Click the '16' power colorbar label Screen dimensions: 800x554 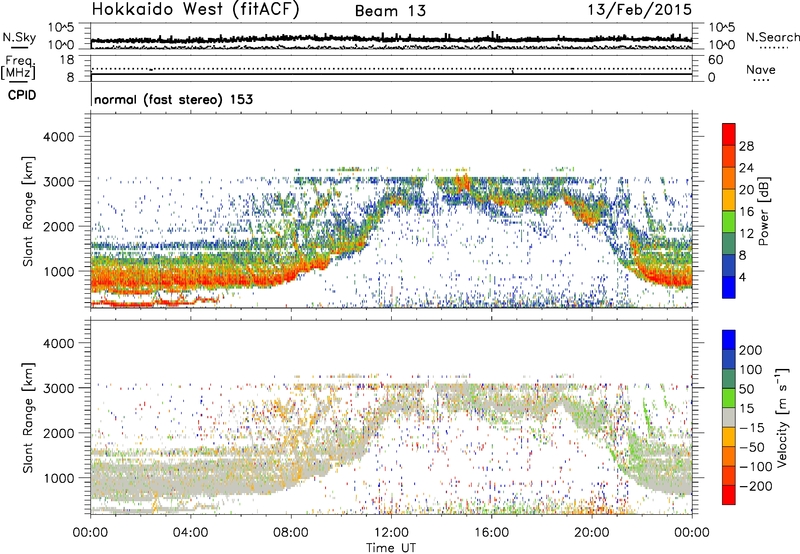[746, 212]
